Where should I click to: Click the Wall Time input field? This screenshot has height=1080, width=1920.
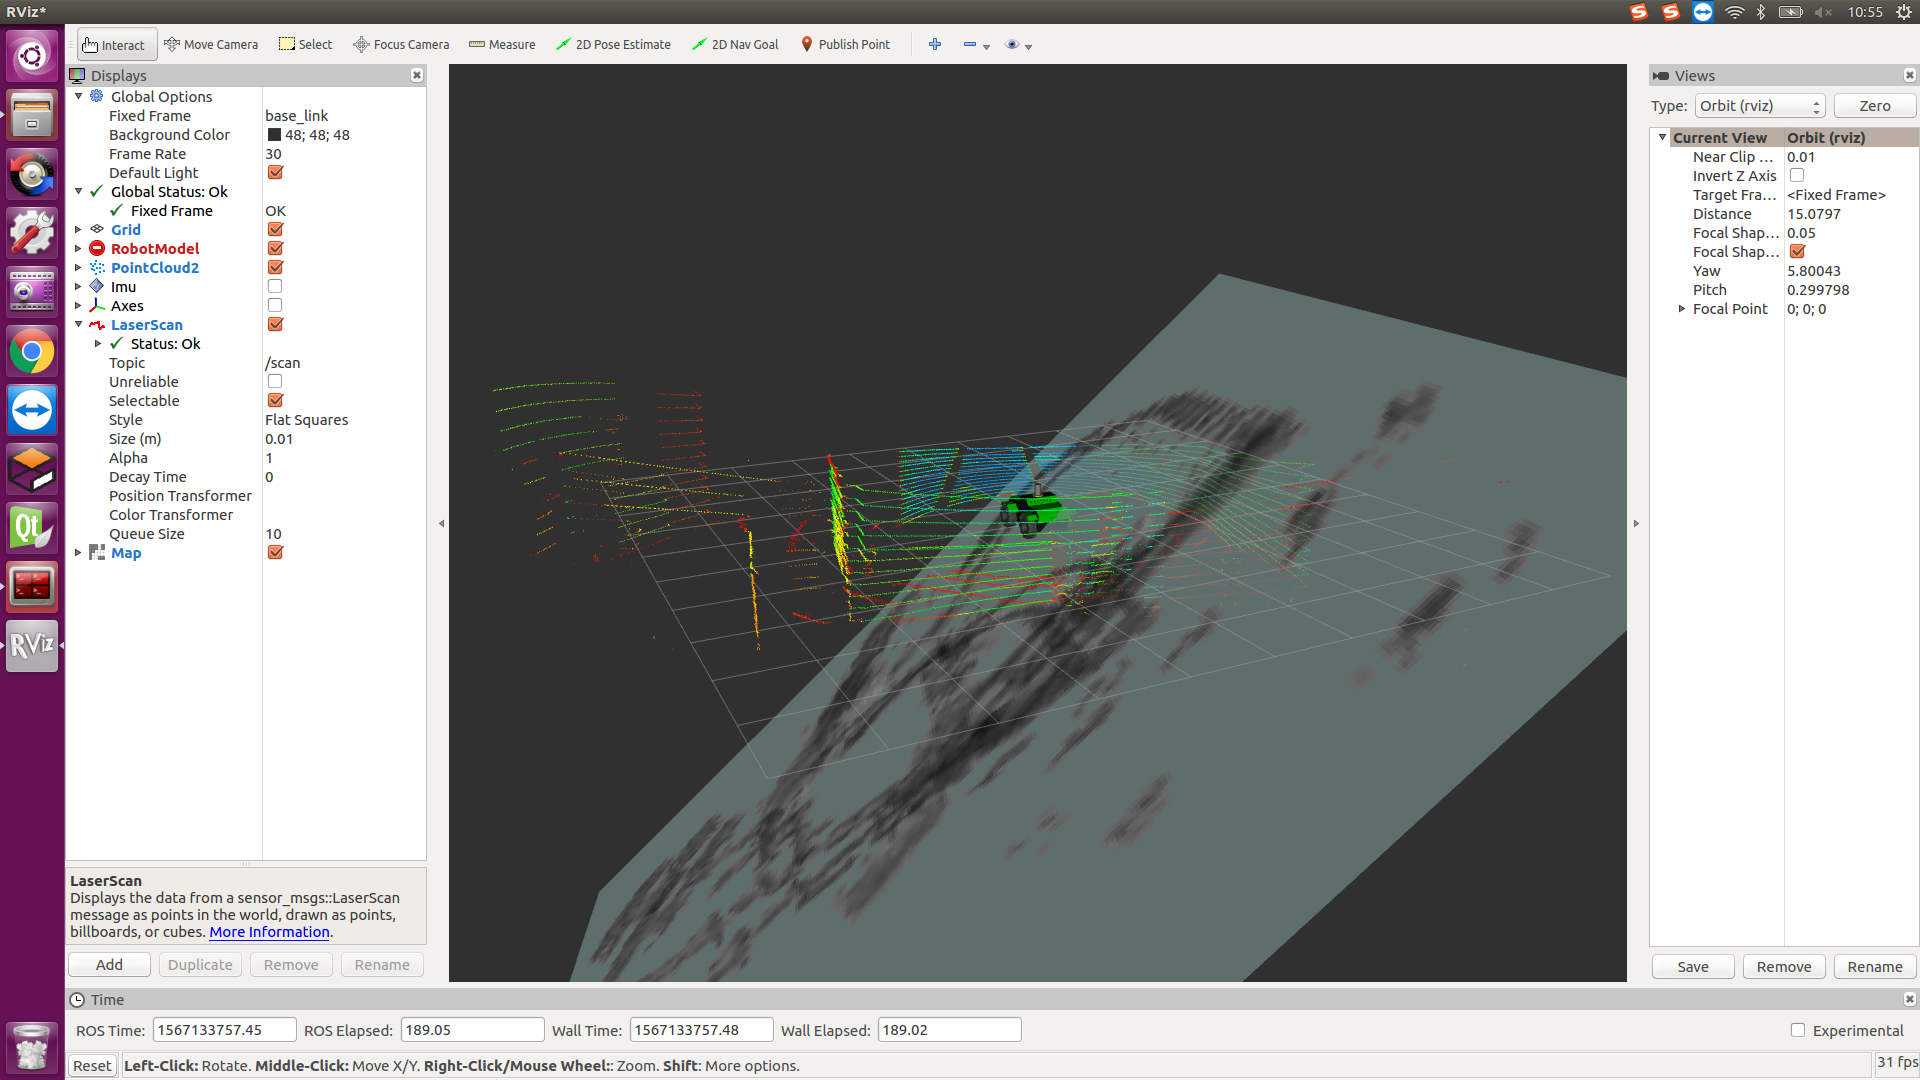(x=700, y=1029)
